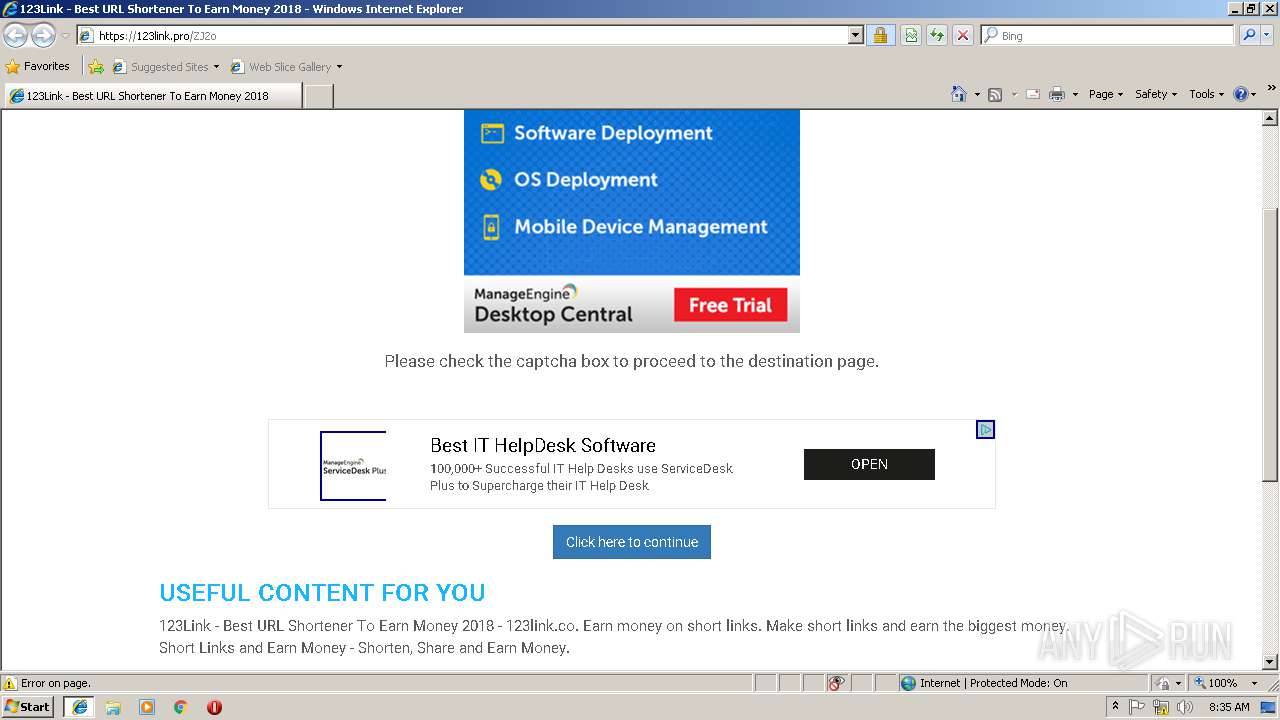Open the network tray icon

1161,707
